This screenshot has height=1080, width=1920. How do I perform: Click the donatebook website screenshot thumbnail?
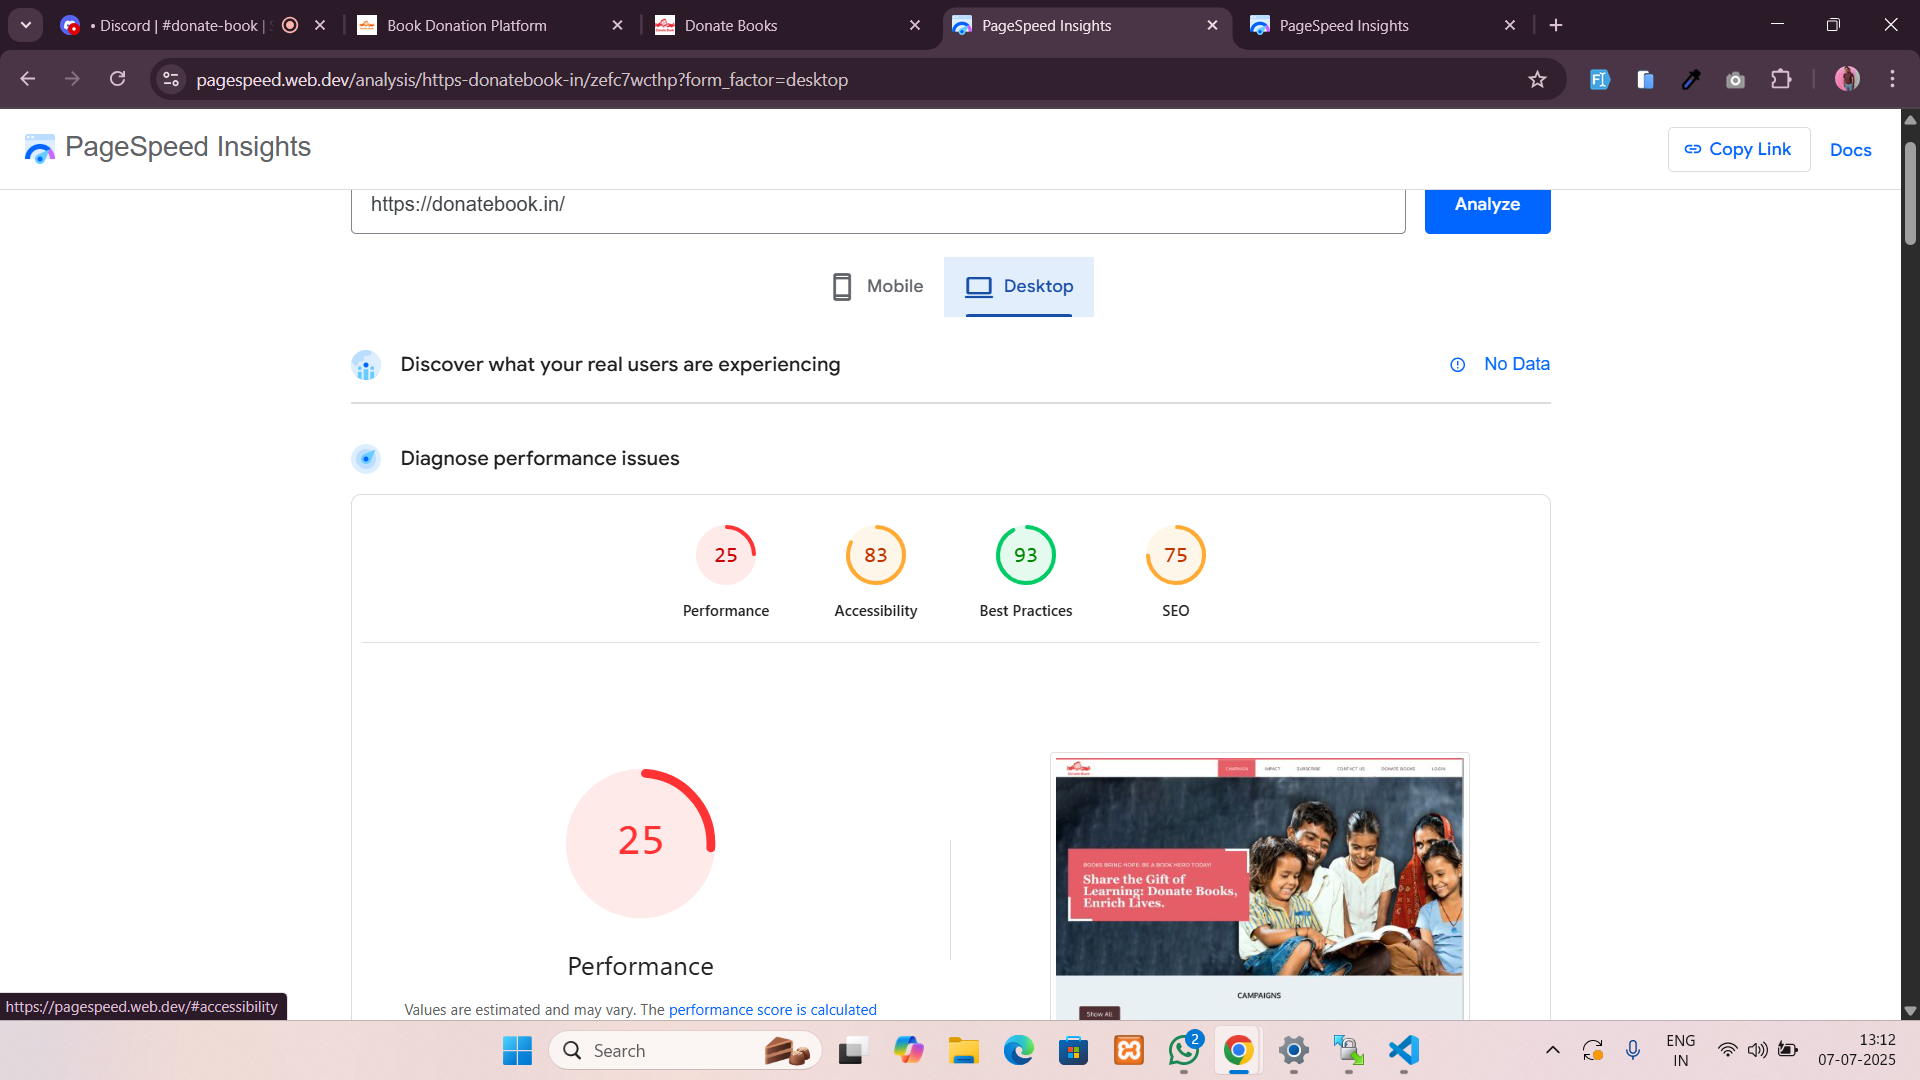click(x=1258, y=885)
